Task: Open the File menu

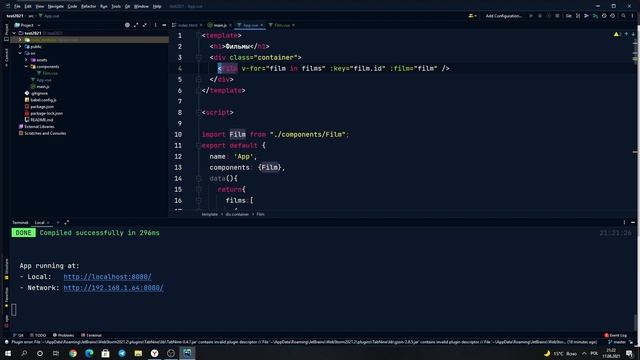Action: (17, 6)
